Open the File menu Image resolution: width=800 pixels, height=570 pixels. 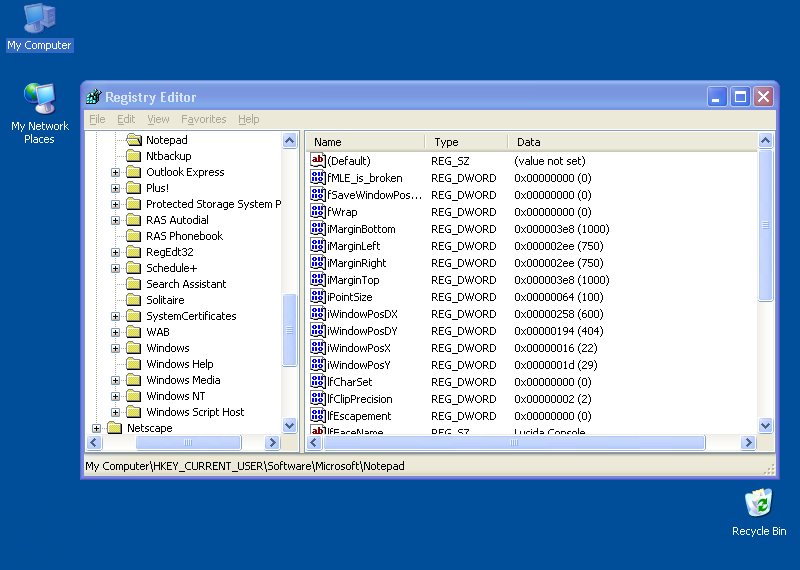pos(97,119)
